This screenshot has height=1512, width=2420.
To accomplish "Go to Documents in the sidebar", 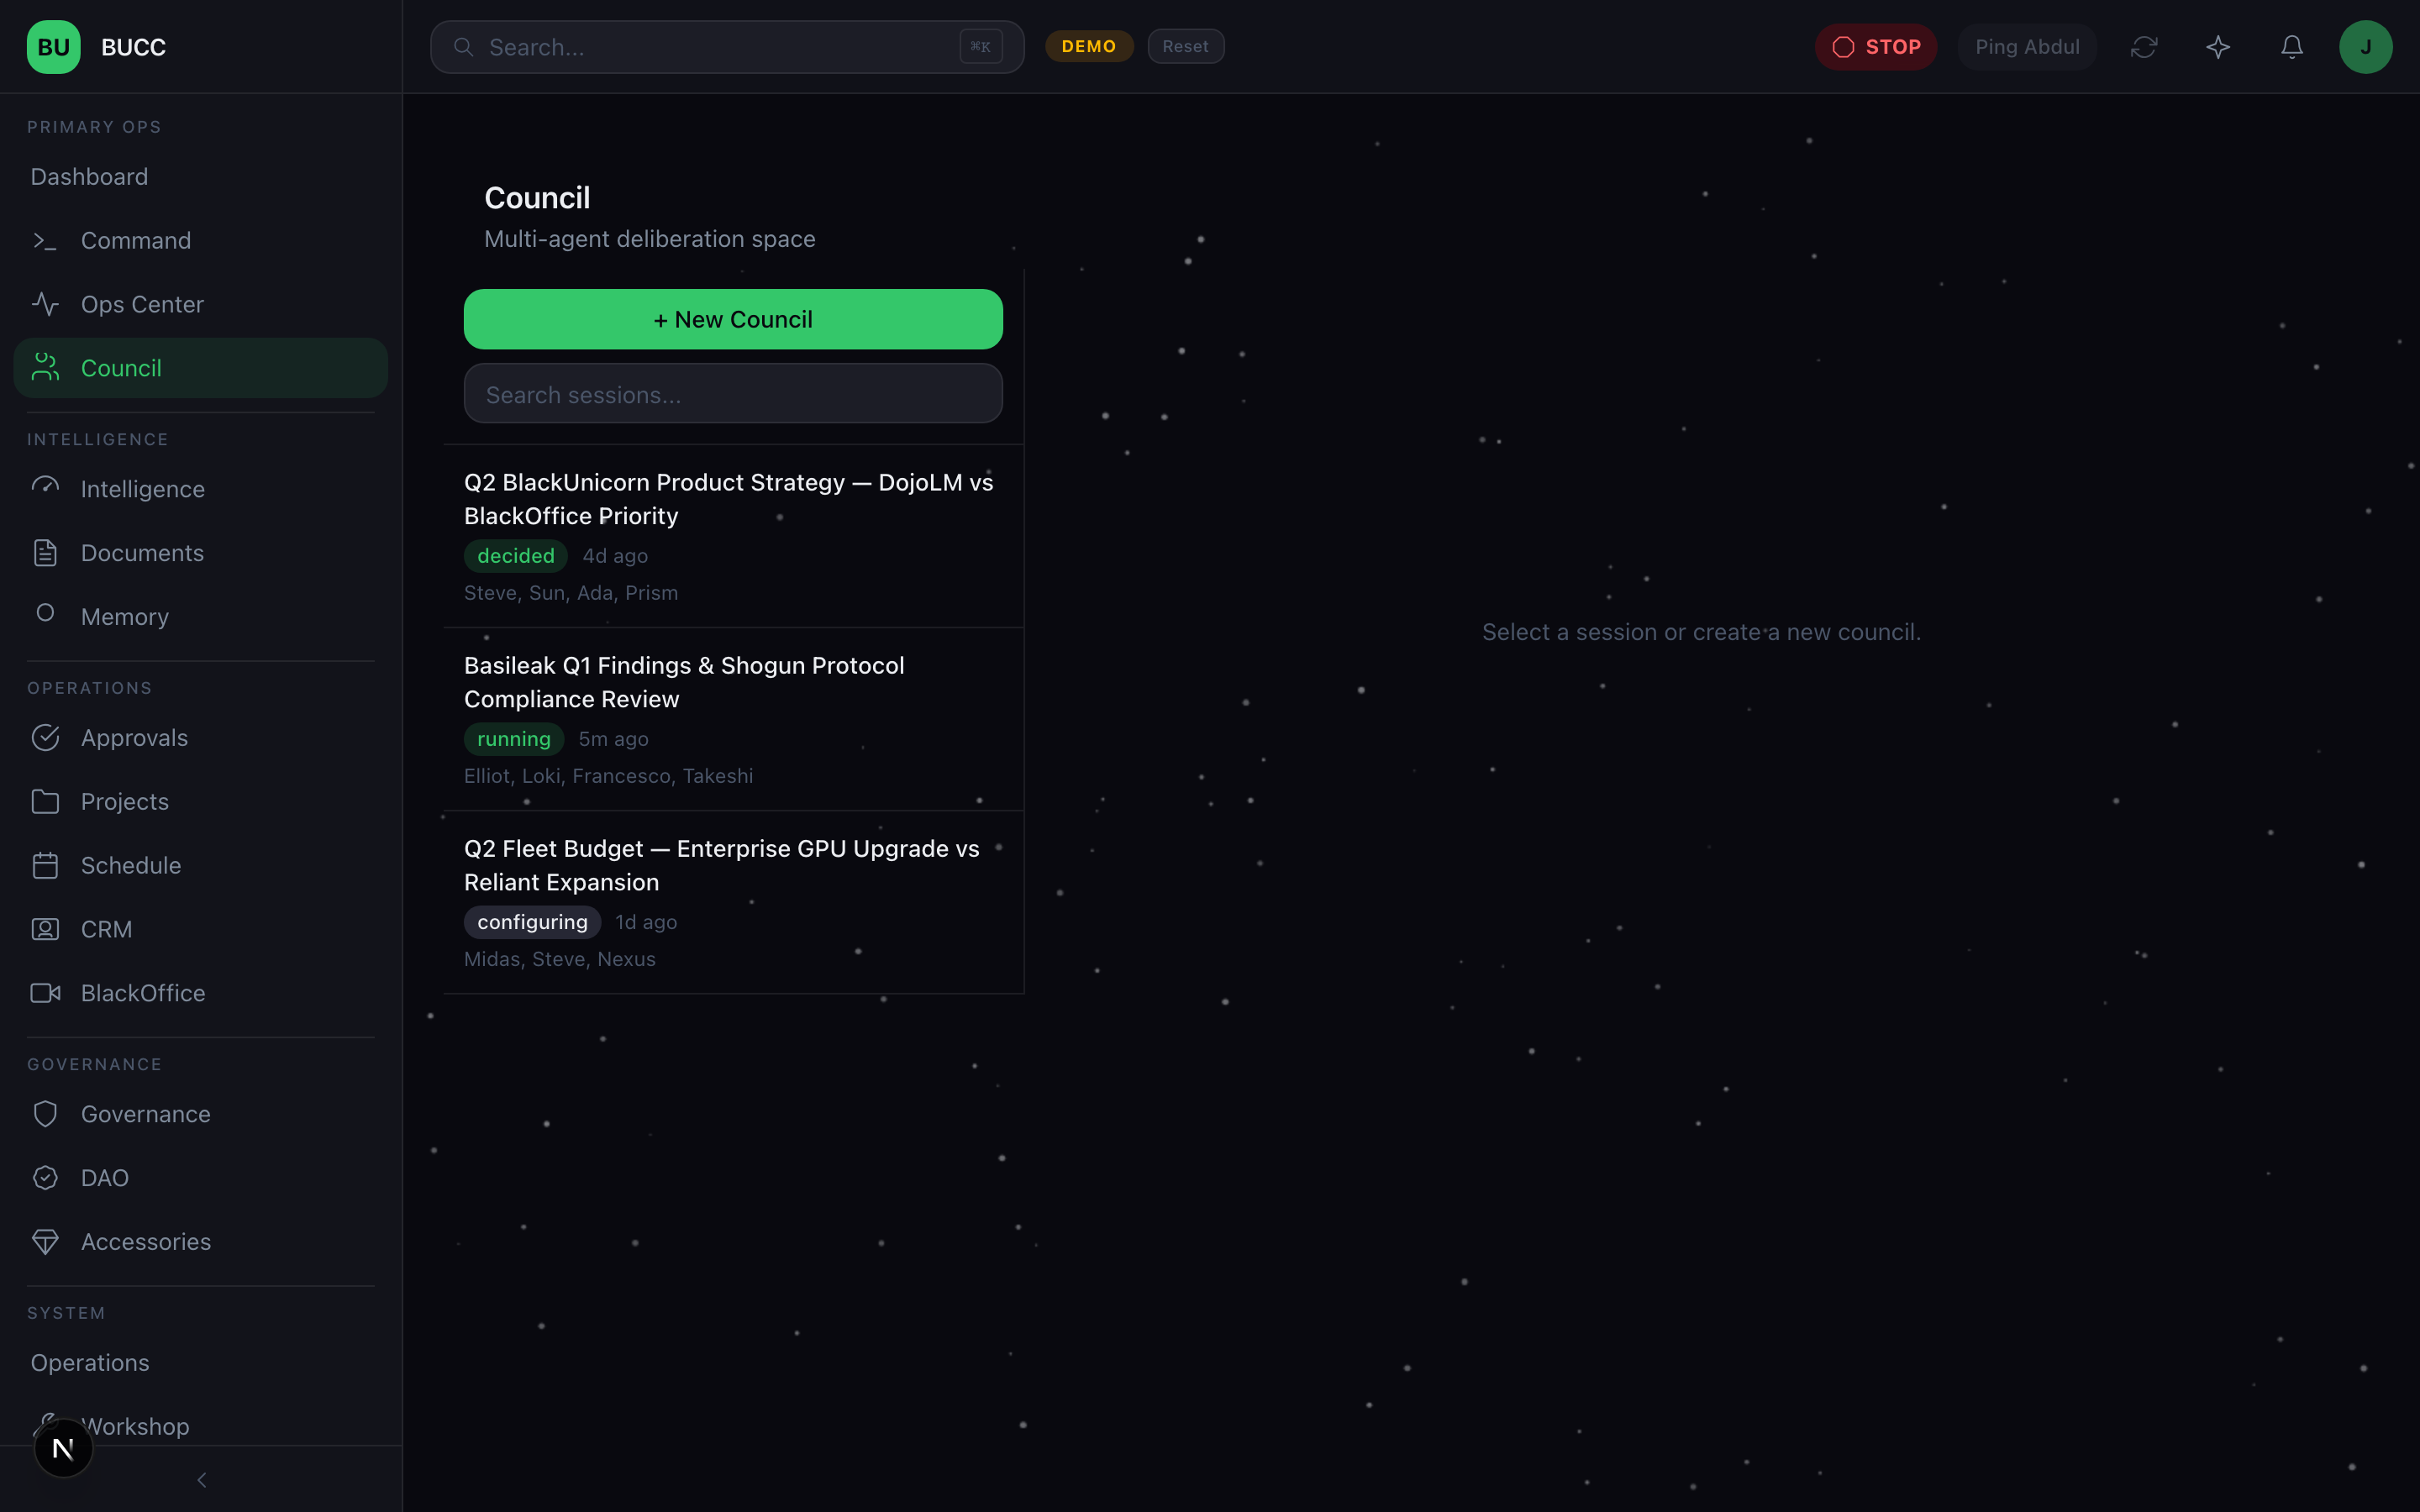I will pos(142,553).
